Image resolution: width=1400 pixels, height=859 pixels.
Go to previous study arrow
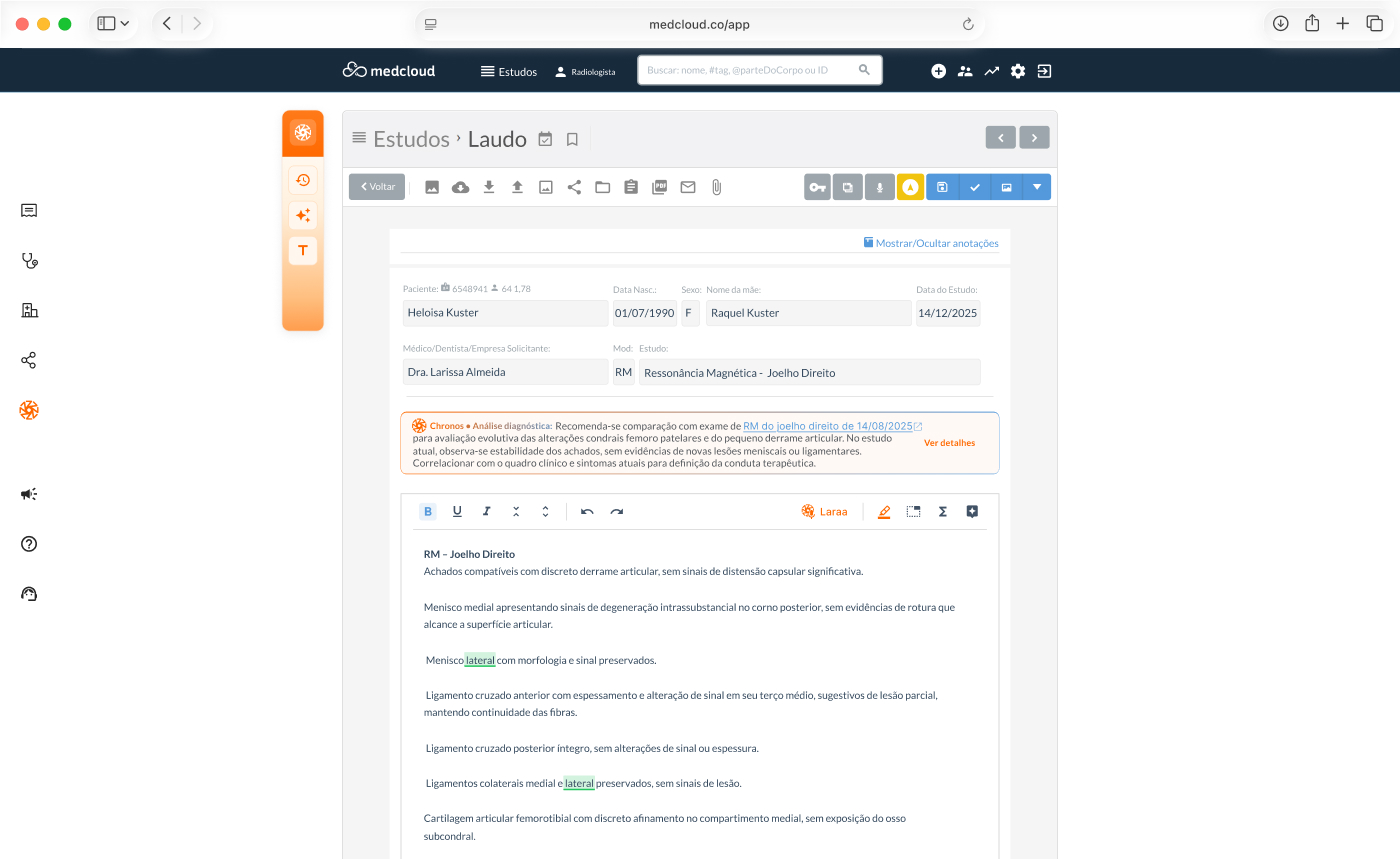coord(1001,138)
